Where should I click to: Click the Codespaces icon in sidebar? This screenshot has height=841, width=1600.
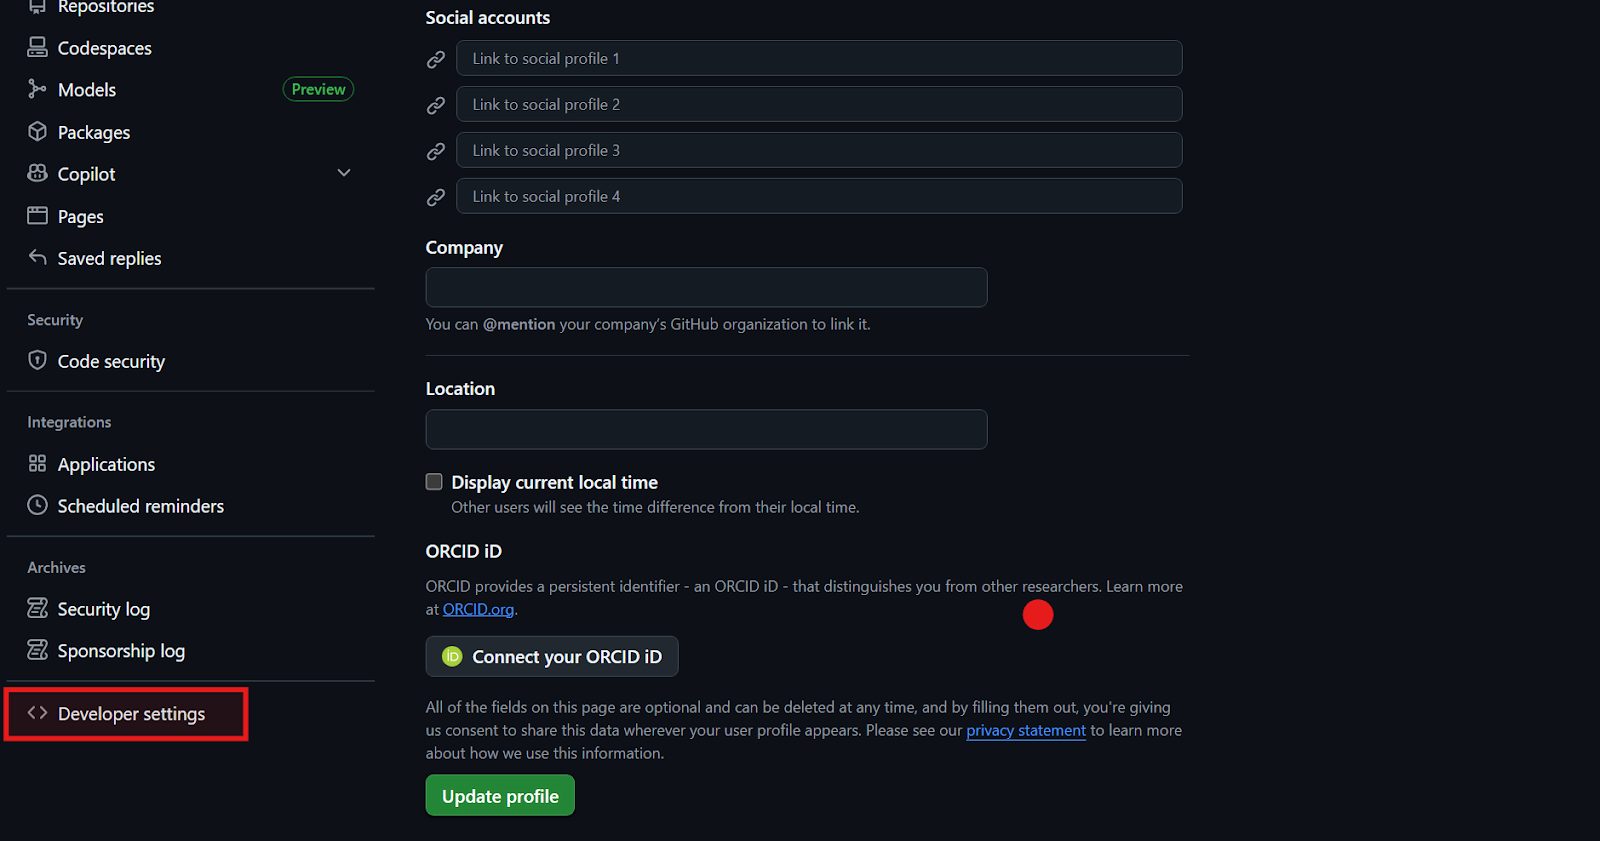click(37, 47)
